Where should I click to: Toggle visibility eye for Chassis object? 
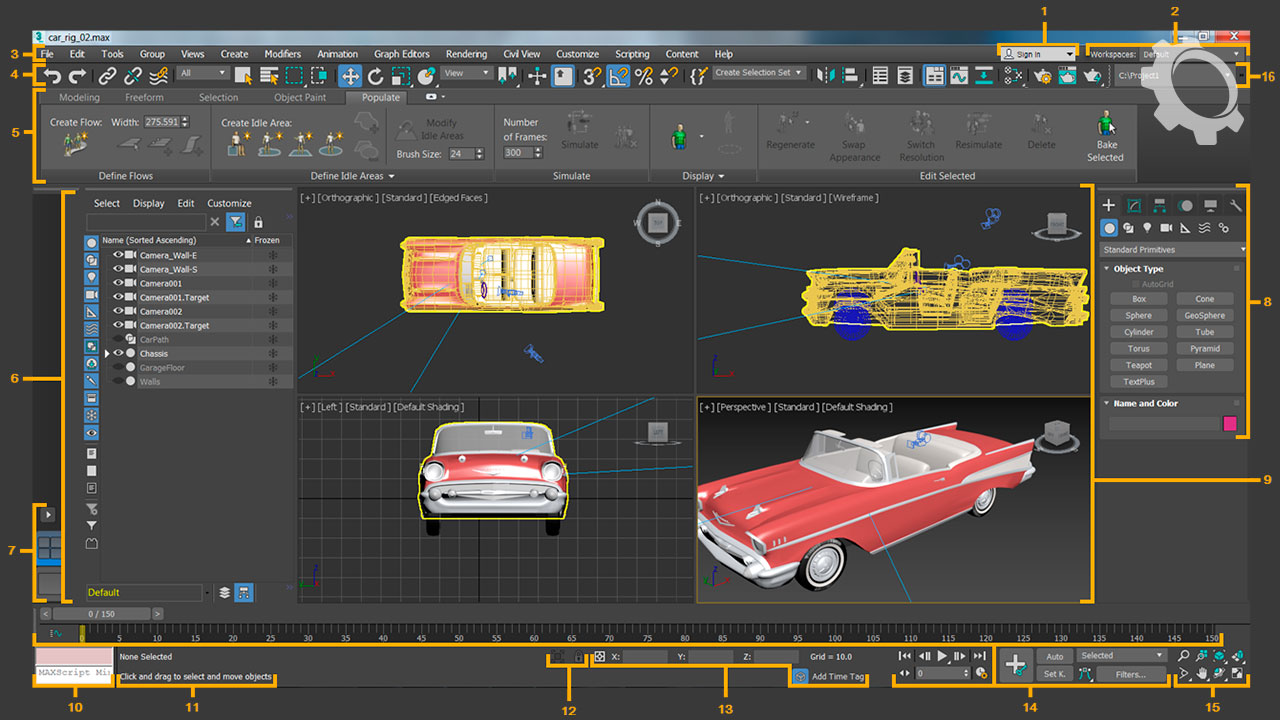(x=119, y=353)
